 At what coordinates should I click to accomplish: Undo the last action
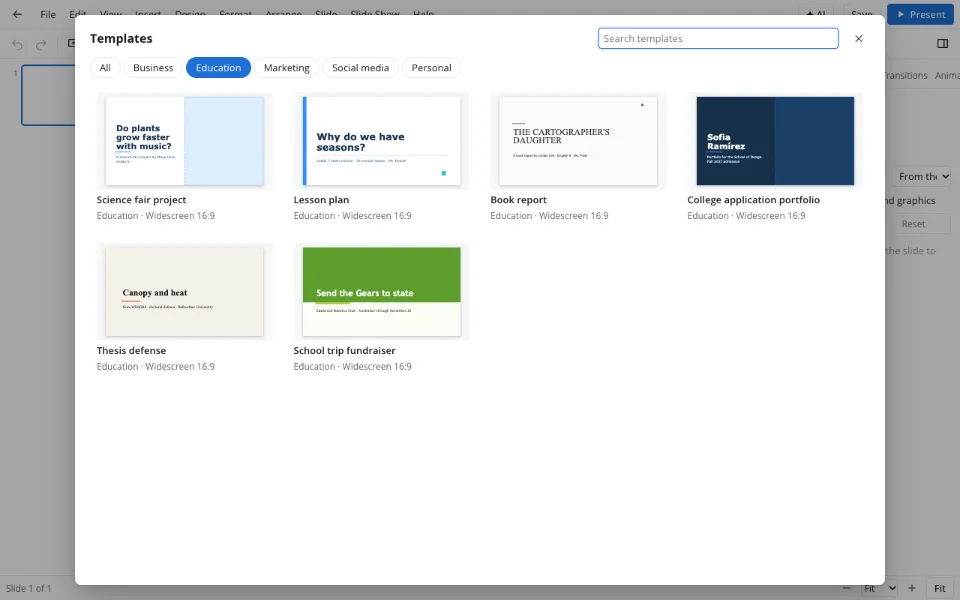17,44
